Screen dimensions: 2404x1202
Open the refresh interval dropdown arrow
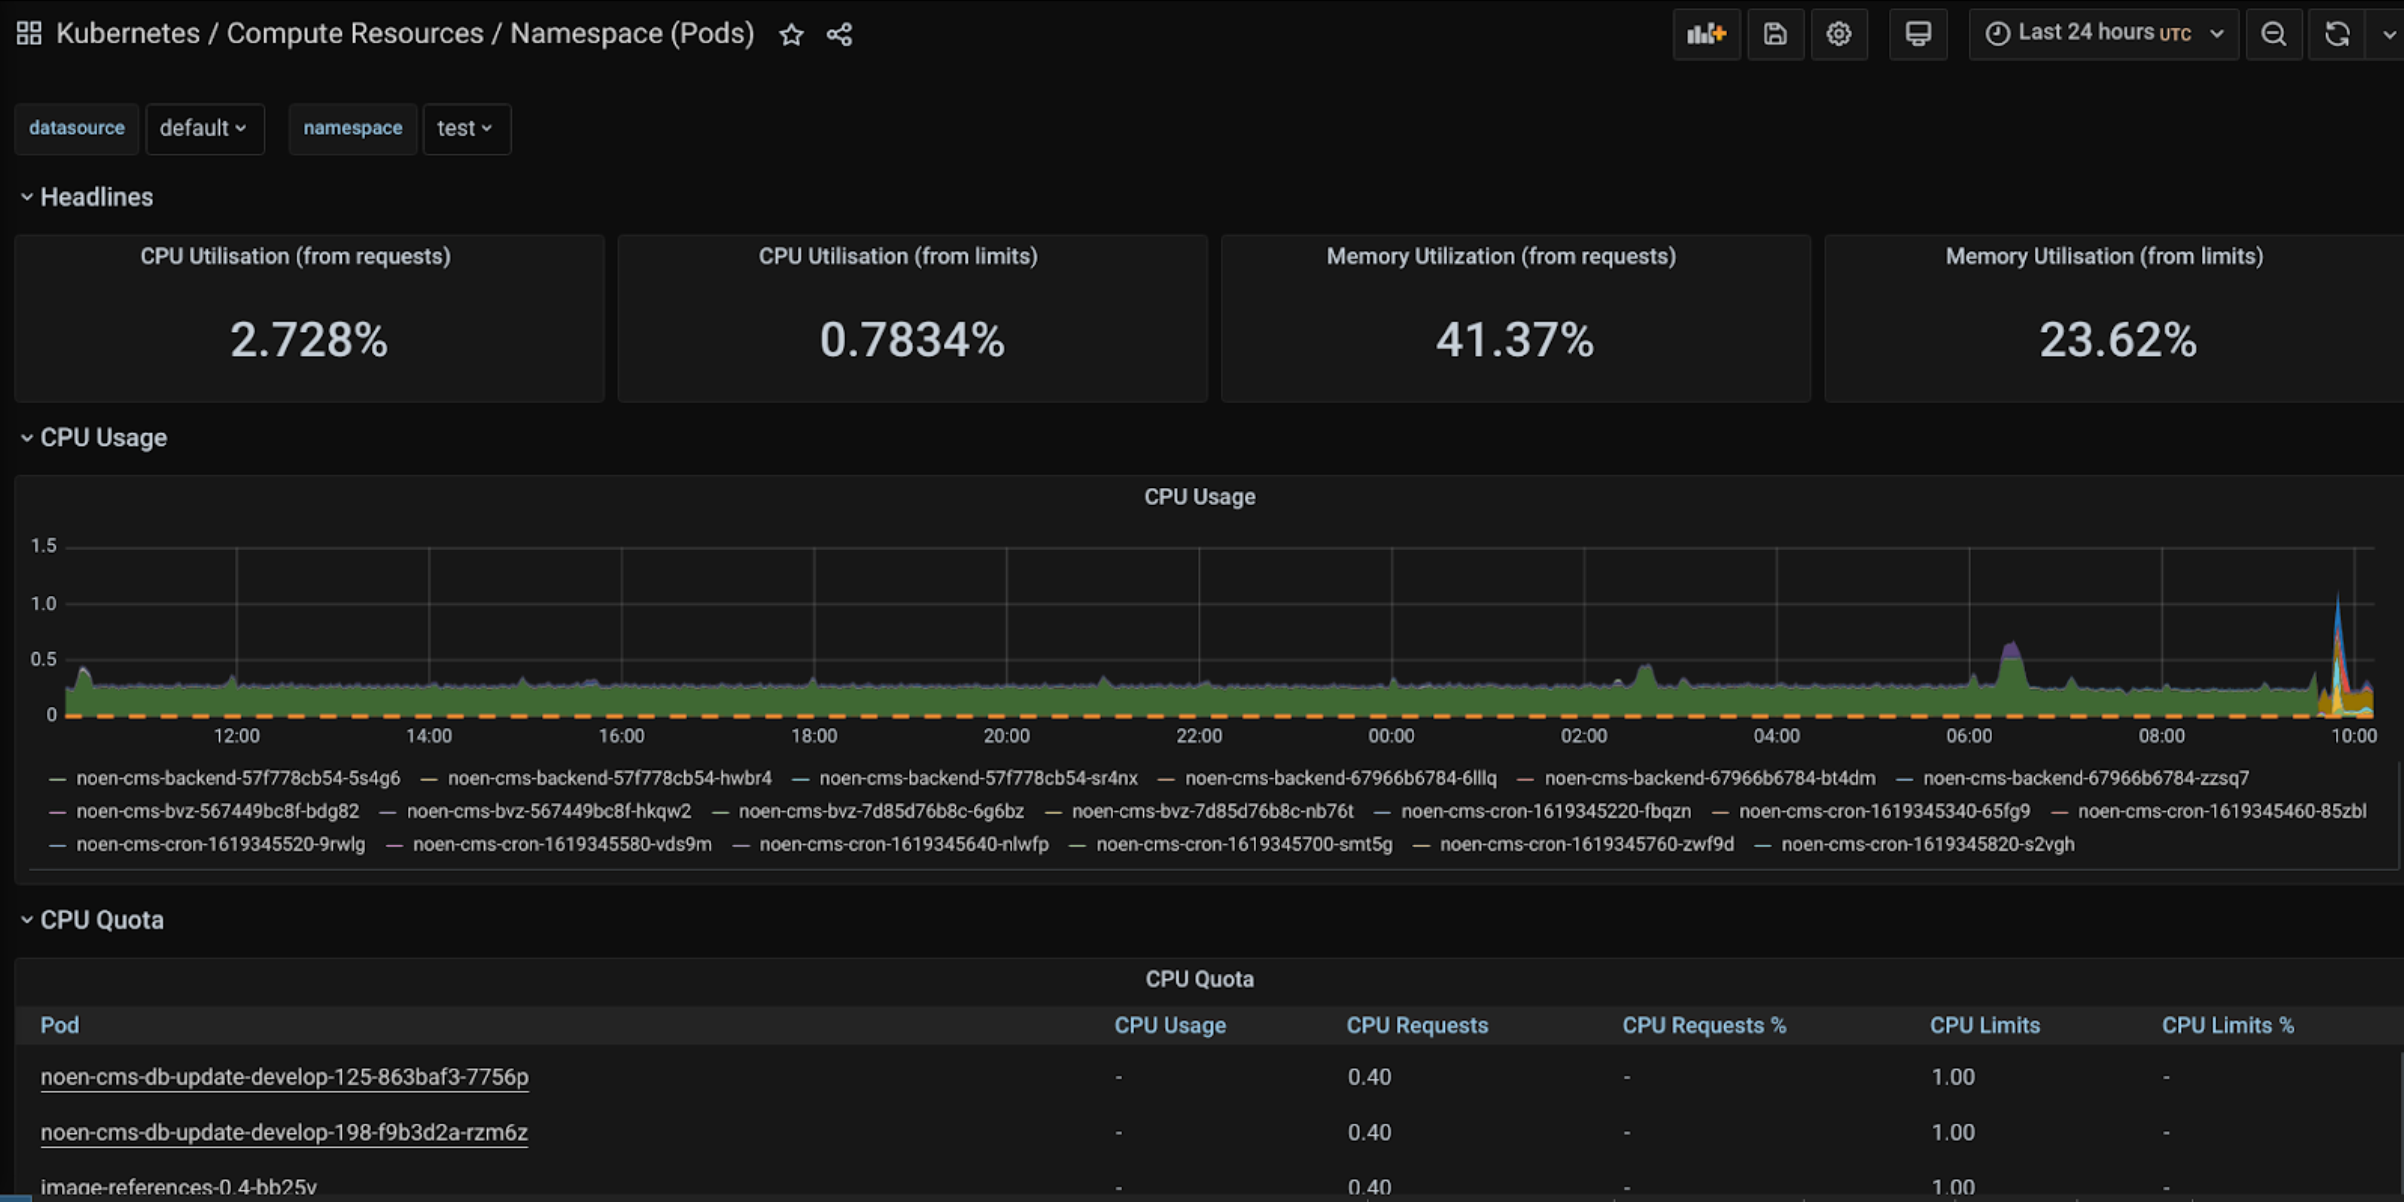pyautogui.click(x=2388, y=34)
